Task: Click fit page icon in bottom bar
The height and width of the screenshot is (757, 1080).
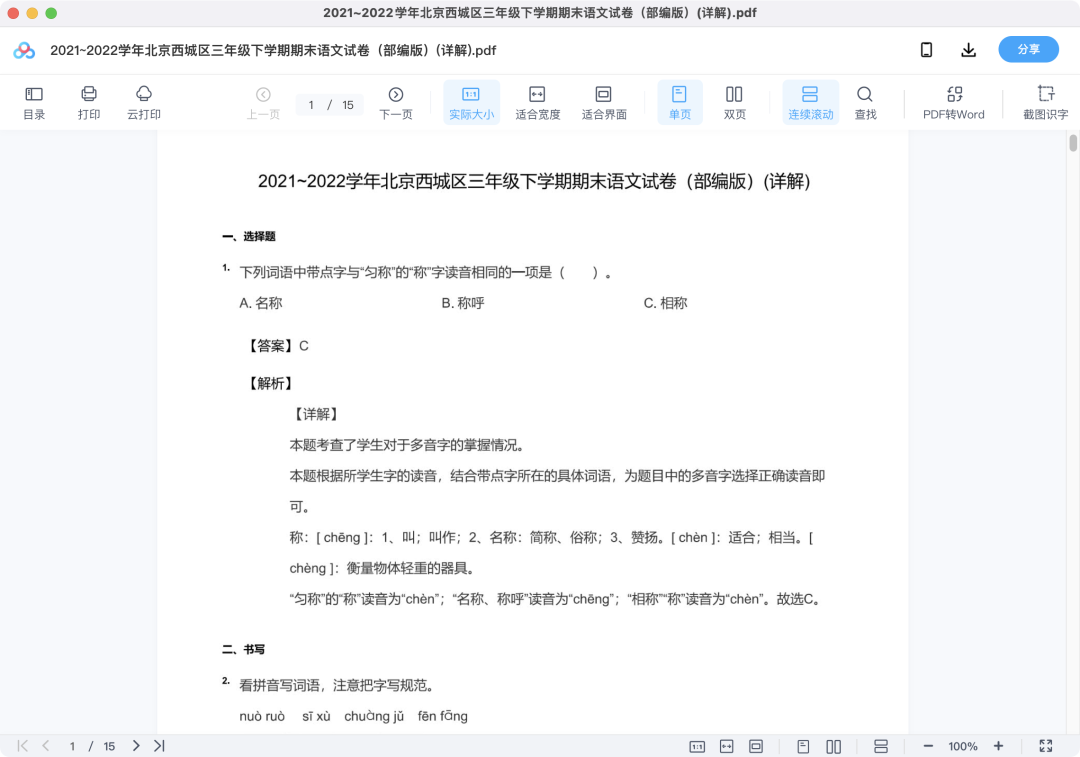Action: [756, 746]
